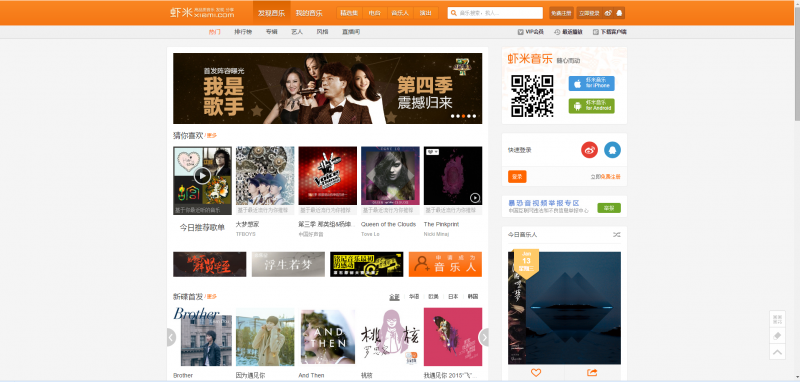
Task: Open the Voice of China album cover
Action: (328, 176)
